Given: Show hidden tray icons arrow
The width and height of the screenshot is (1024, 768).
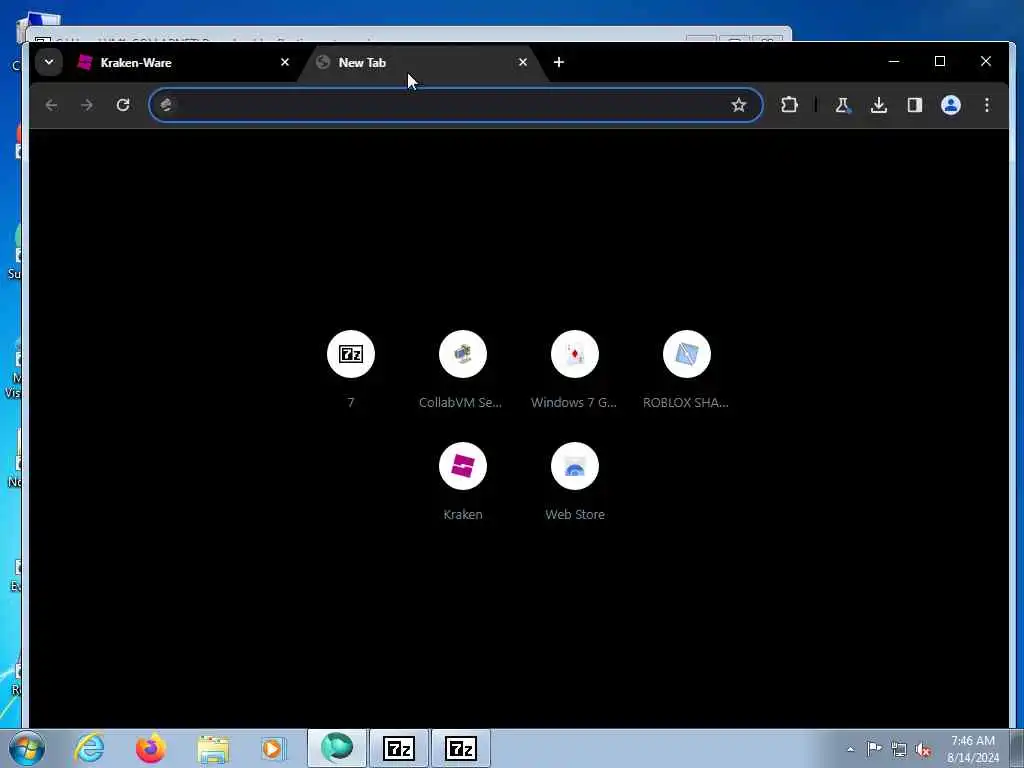Looking at the screenshot, I should 850,750.
